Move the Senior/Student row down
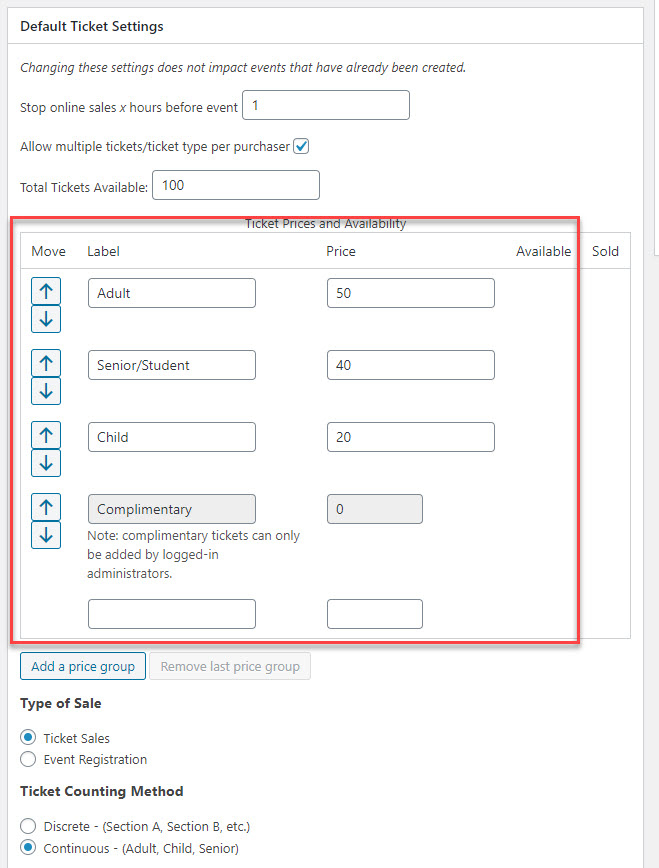The height and width of the screenshot is (868, 659). click(46, 391)
